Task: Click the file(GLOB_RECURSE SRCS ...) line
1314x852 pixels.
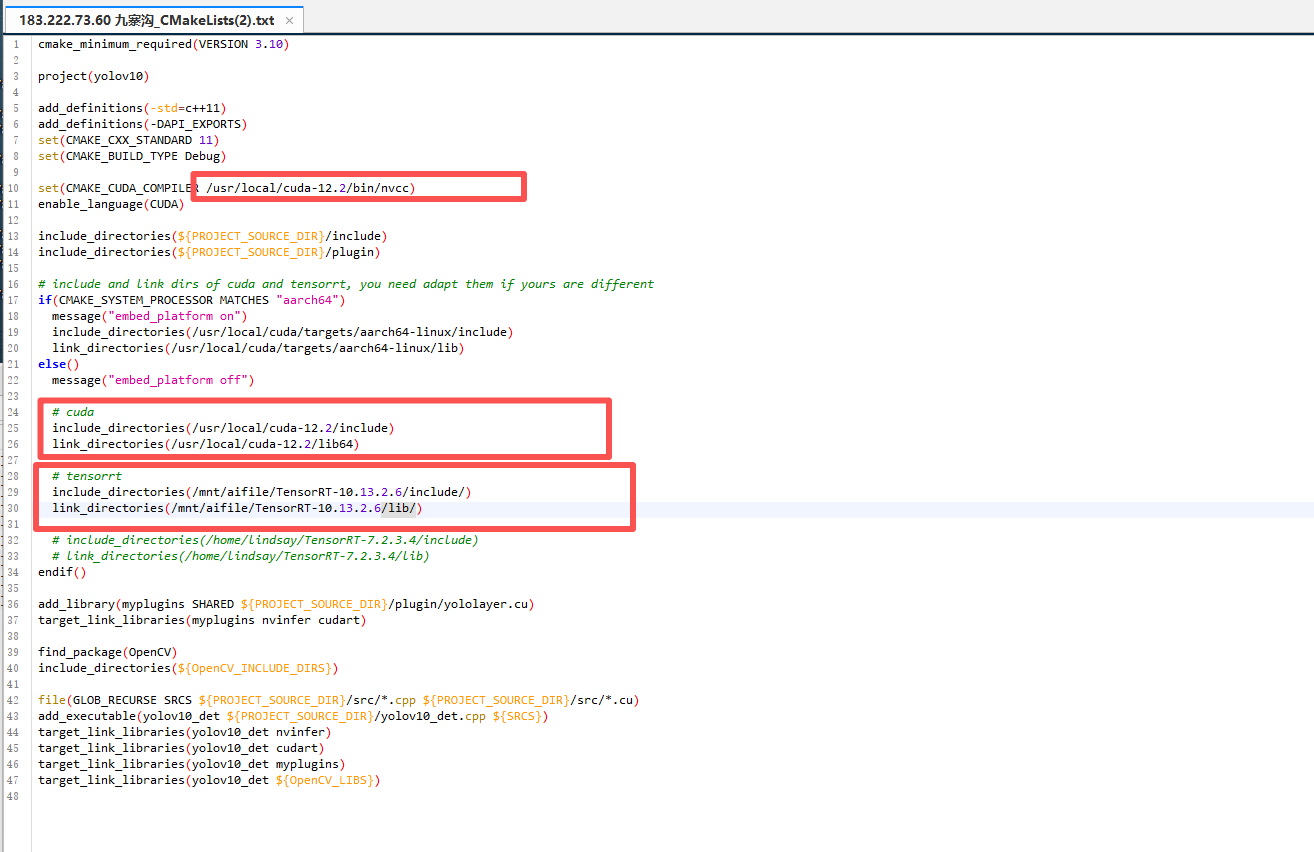Action: point(338,700)
